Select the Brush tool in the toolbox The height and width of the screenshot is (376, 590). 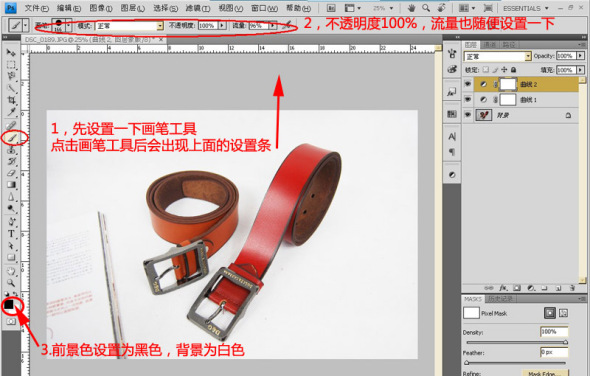coord(12,138)
